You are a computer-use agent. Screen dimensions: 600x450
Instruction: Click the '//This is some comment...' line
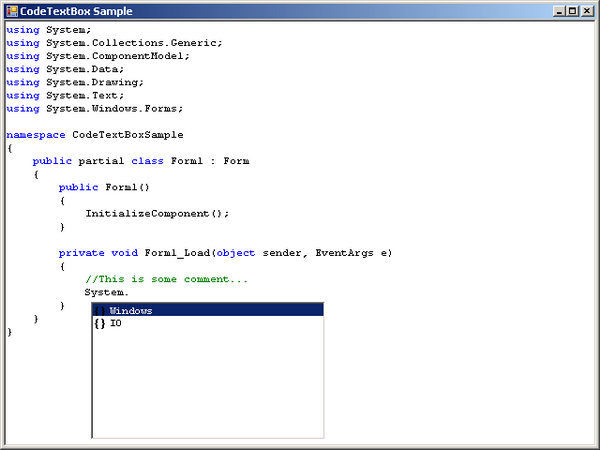pyautogui.click(x=166, y=279)
